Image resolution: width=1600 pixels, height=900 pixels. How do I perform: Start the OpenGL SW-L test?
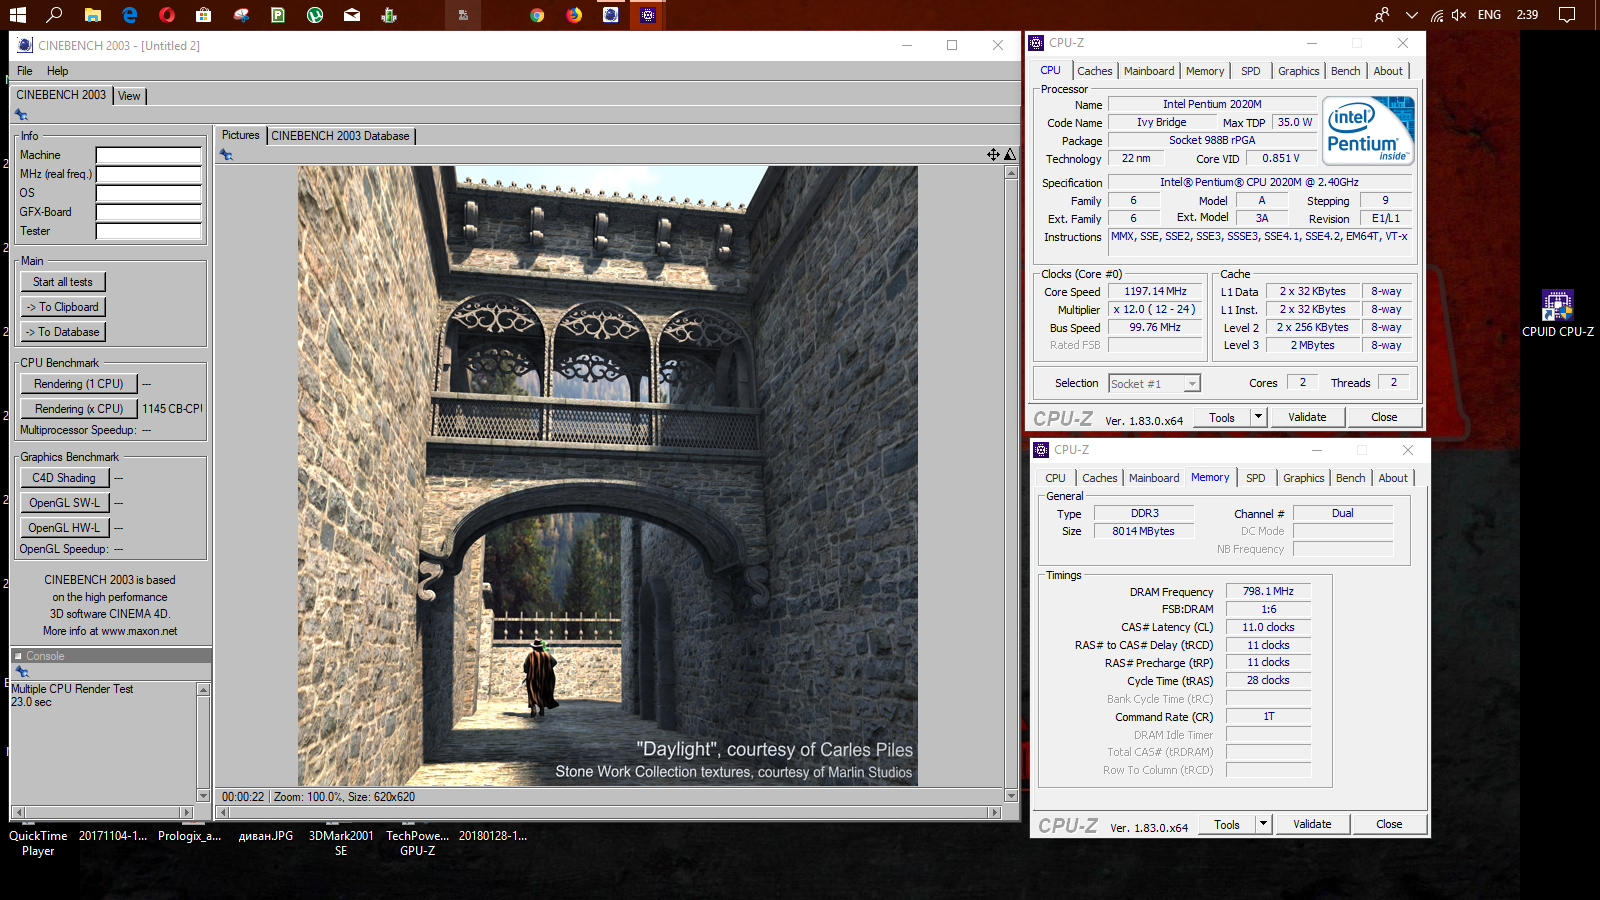pyautogui.click(x=64, y=503)
